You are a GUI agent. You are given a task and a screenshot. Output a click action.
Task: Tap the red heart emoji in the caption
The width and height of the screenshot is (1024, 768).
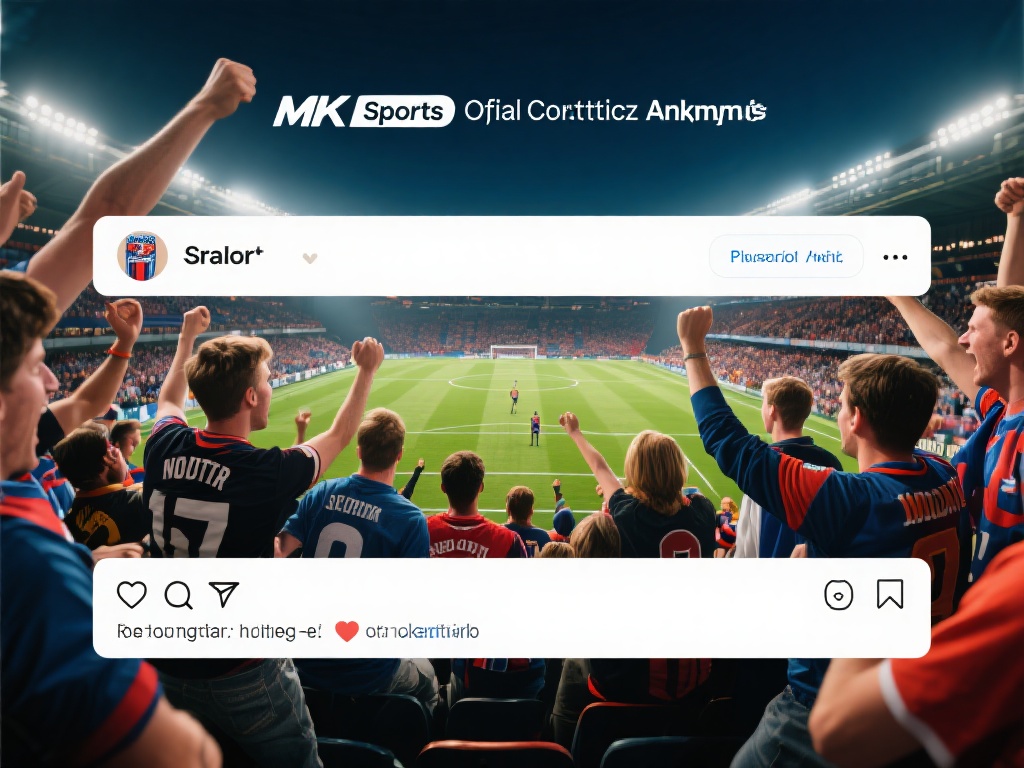tap(347, 632)
